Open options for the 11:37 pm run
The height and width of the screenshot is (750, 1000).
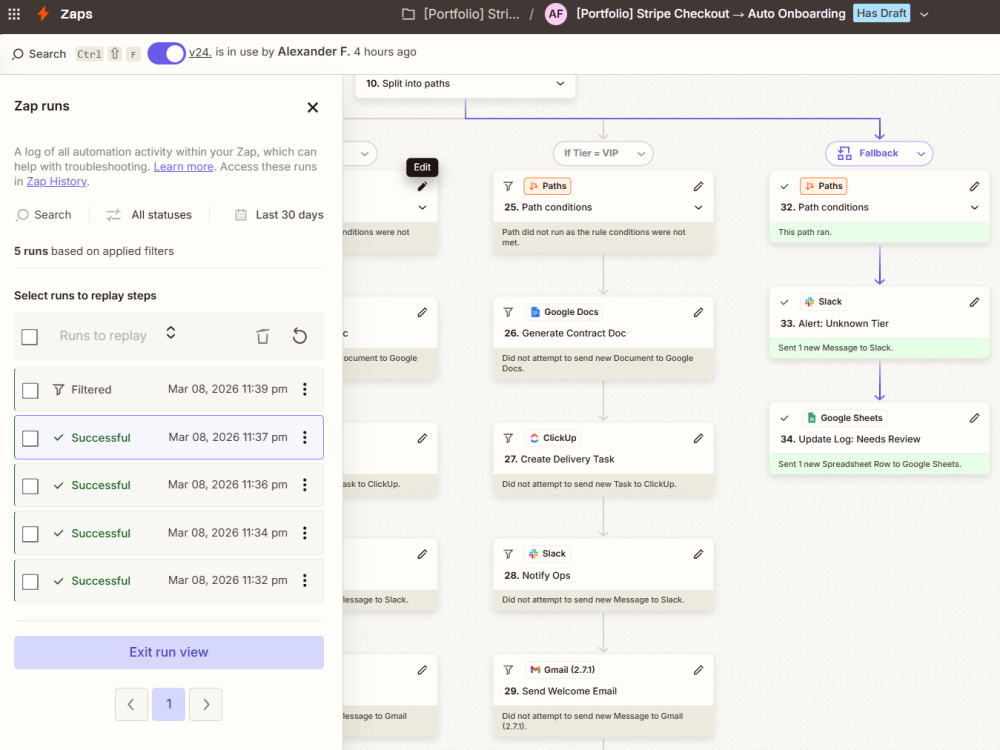305,437
